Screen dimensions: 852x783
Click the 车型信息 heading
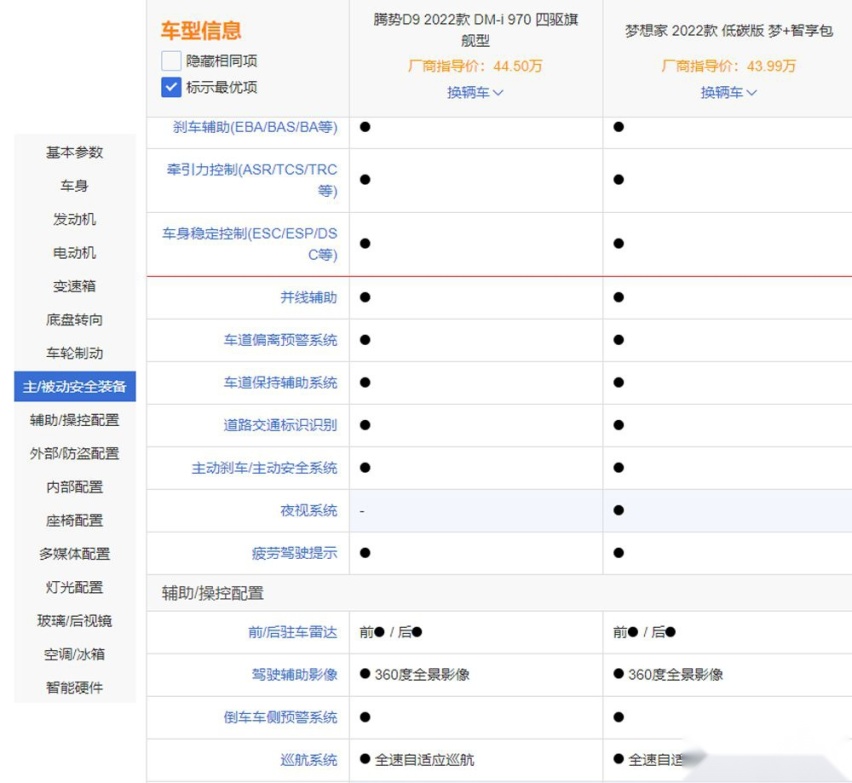201,30
